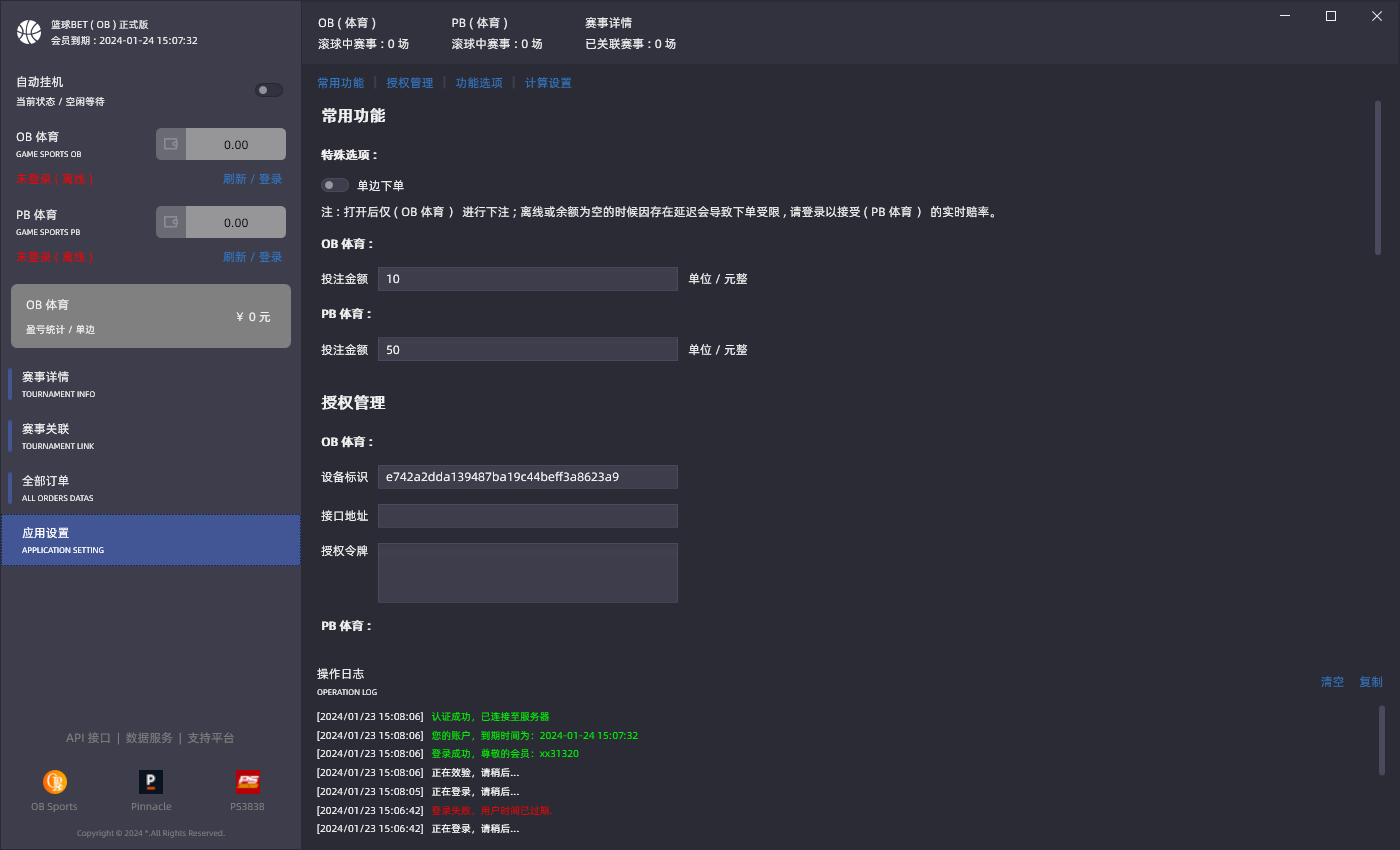Open the 计算设置 tab

click(x=548, y=83)
